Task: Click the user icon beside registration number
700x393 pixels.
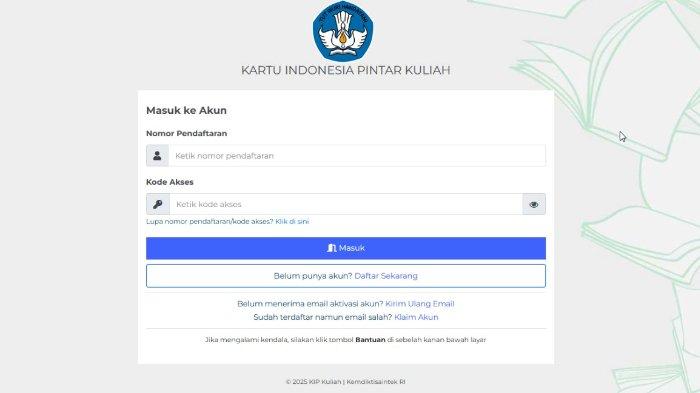Action: point(157,155)
